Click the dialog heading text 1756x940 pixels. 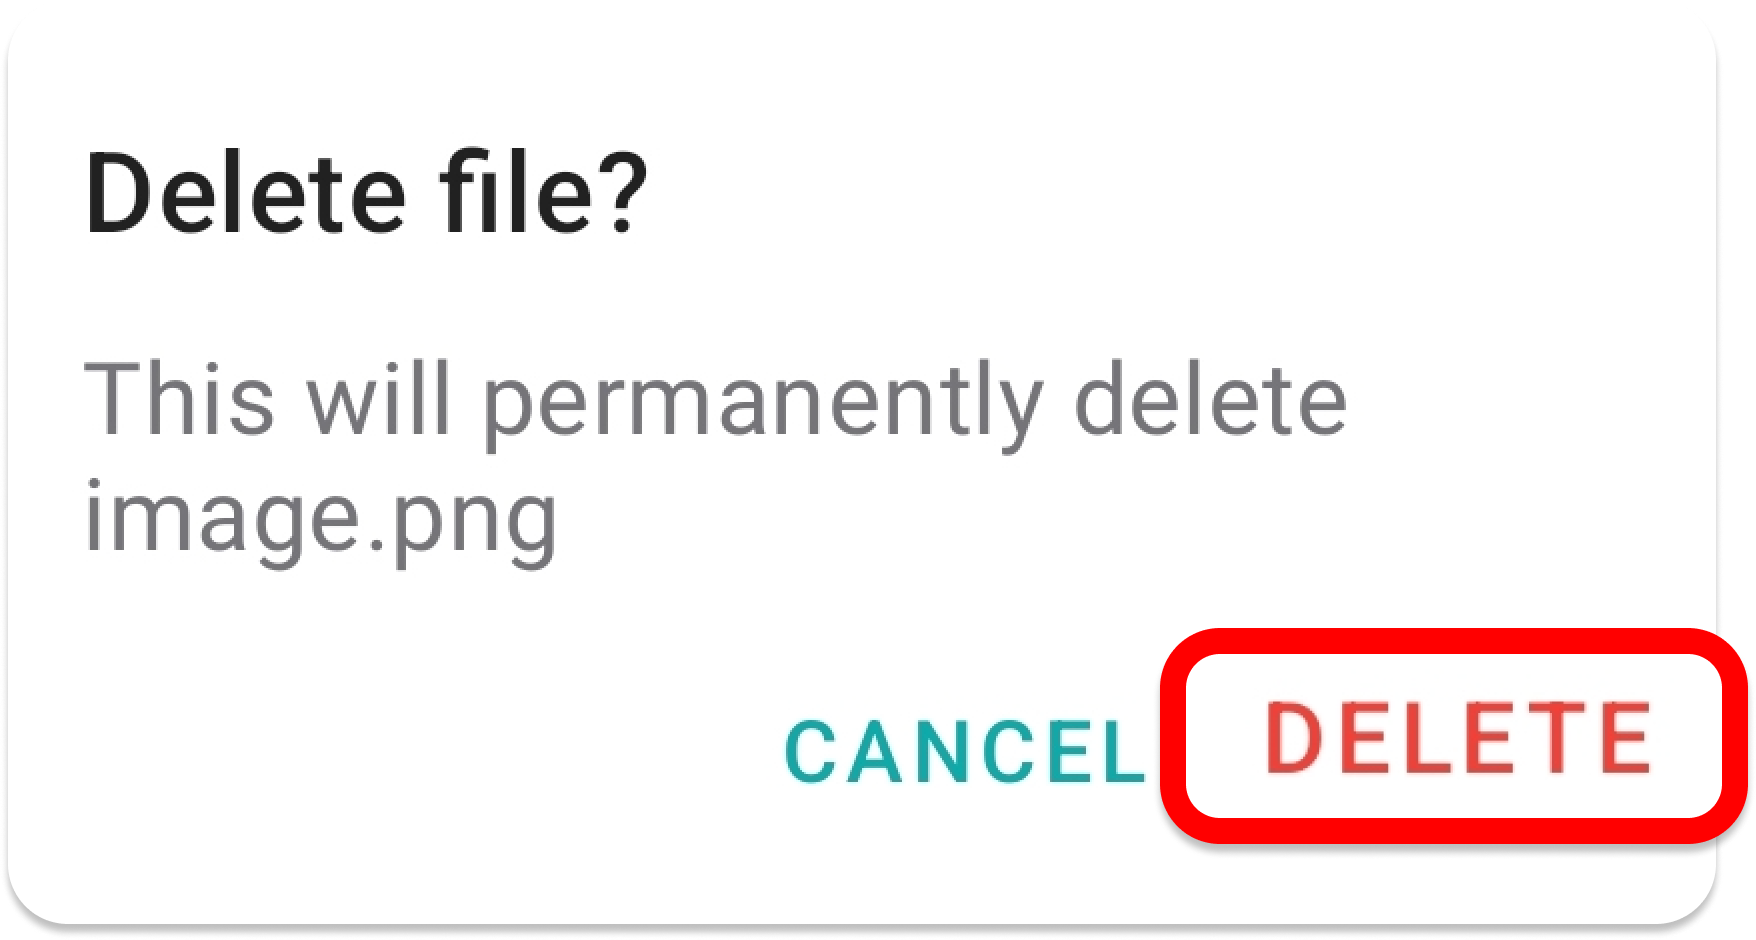click(367, 193)
